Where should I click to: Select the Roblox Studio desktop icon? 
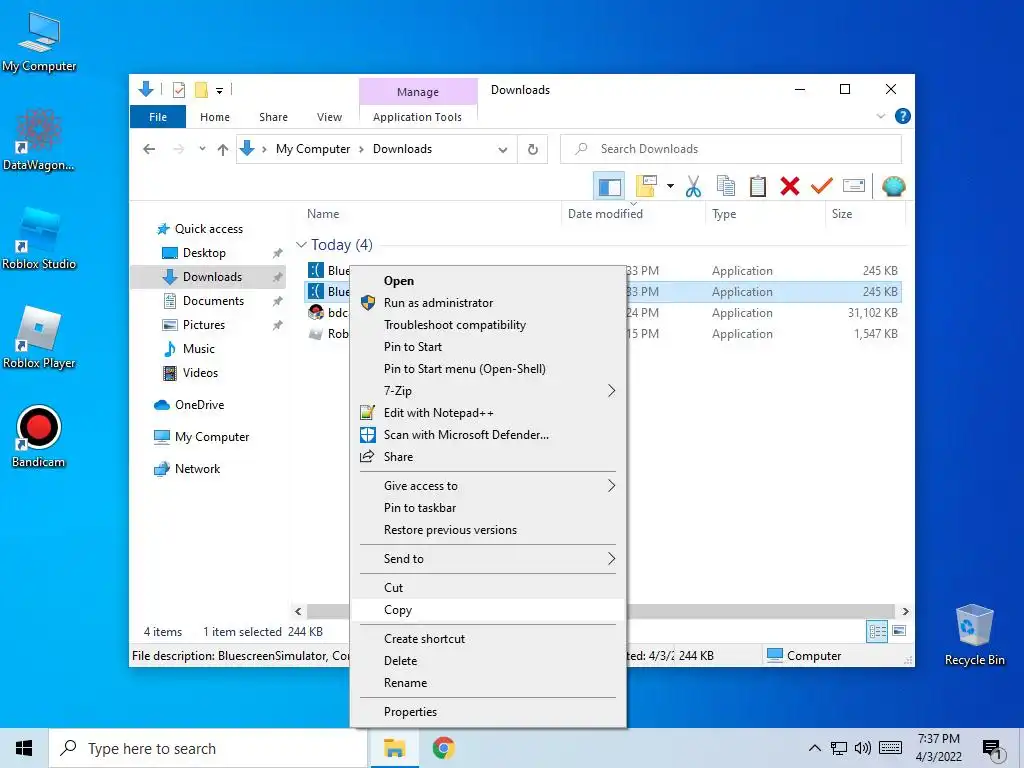39,238
